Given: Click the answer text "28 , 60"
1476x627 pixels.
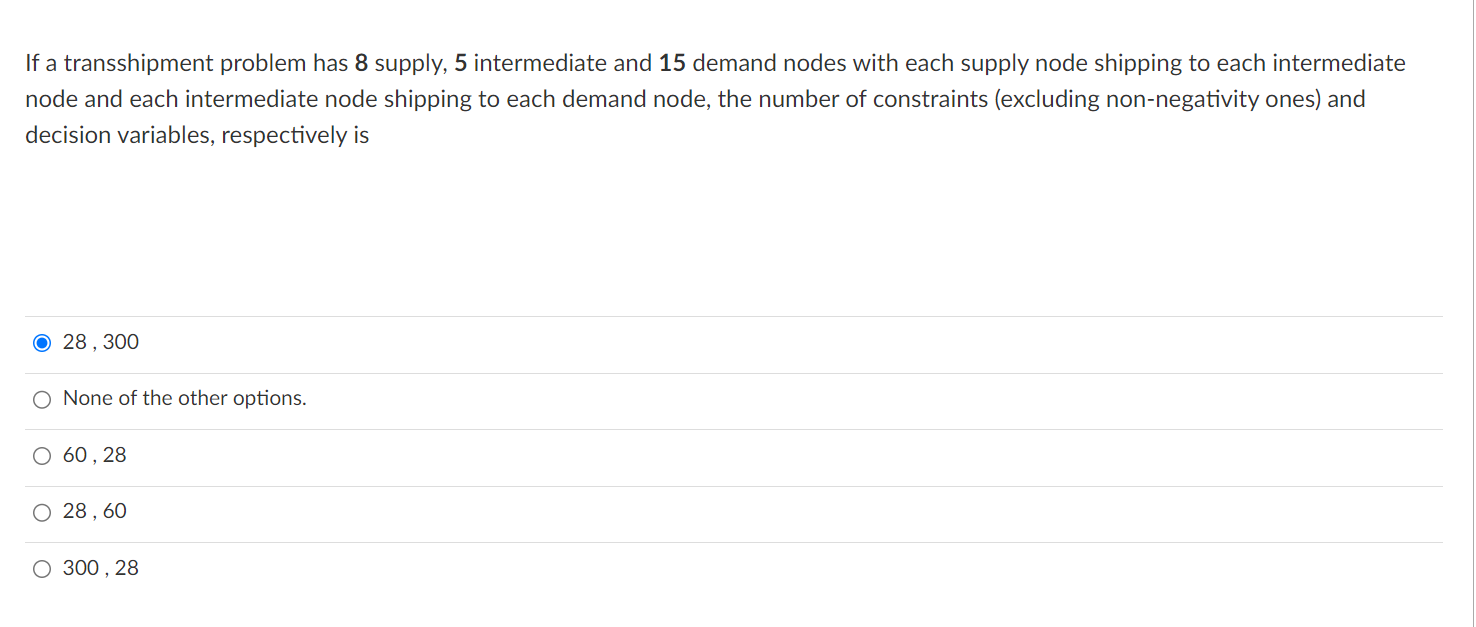Looking at the screenshot, I should click(94, 511).
